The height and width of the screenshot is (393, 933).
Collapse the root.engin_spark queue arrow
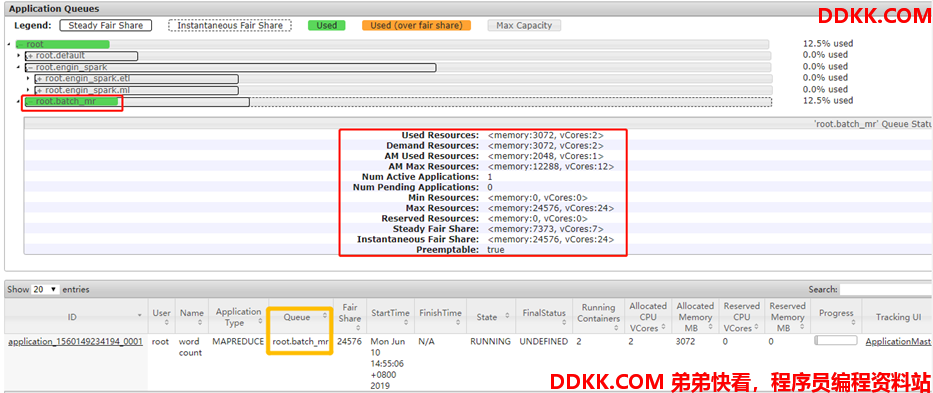(18, 67)
